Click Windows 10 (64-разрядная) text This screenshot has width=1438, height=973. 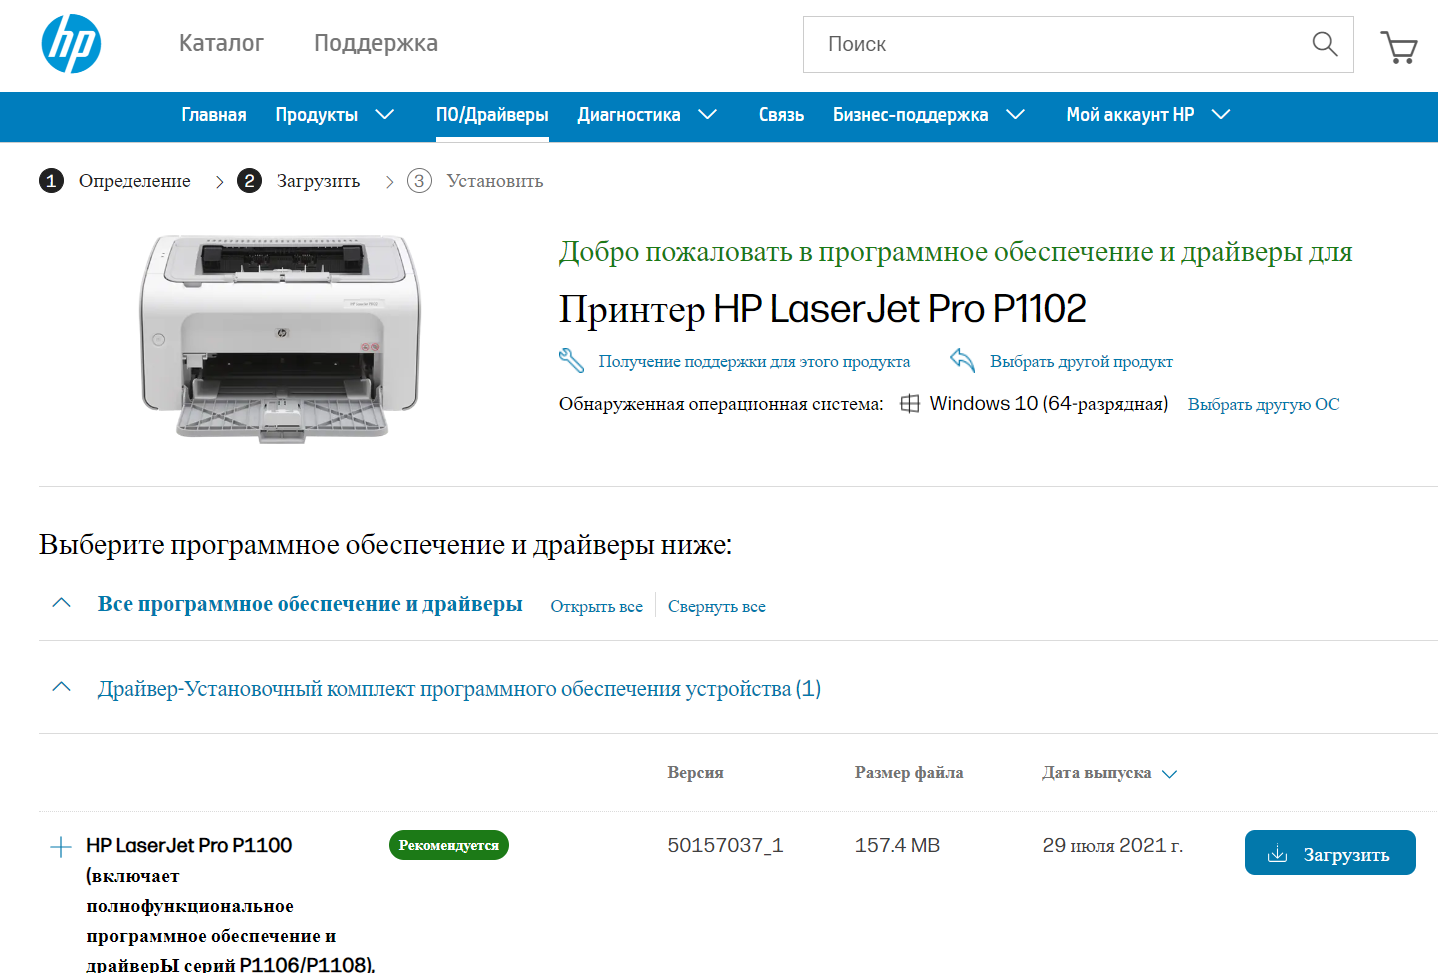(x=1048, y=404)
